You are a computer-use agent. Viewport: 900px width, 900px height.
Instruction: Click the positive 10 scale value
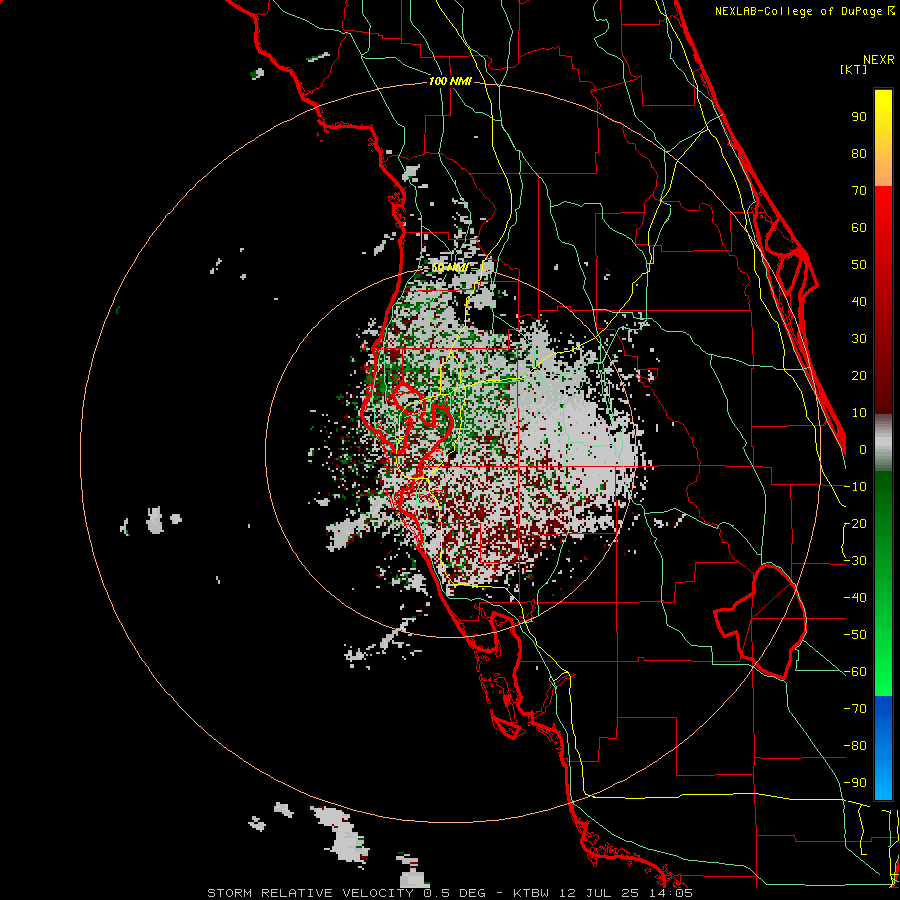click(x=859, y=413)
